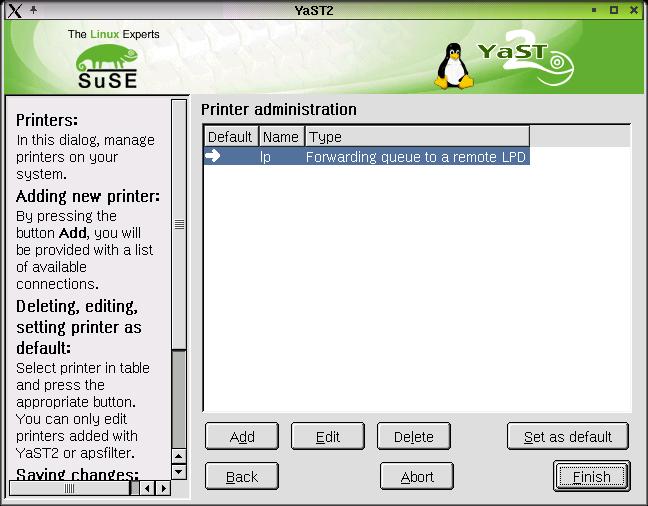
Task: Click the default arrow icon in lp row
Action: point(213,156)
